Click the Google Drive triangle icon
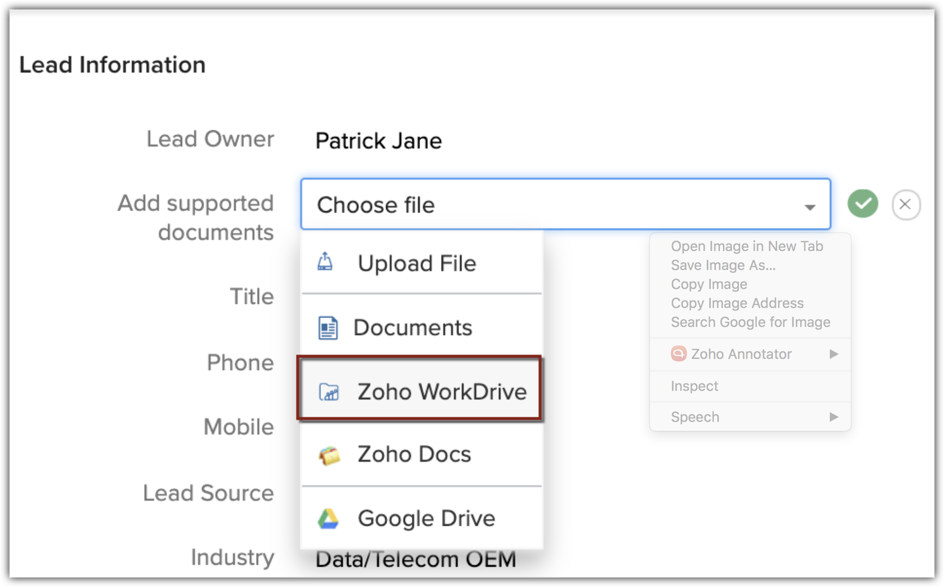 coord(328,518)
